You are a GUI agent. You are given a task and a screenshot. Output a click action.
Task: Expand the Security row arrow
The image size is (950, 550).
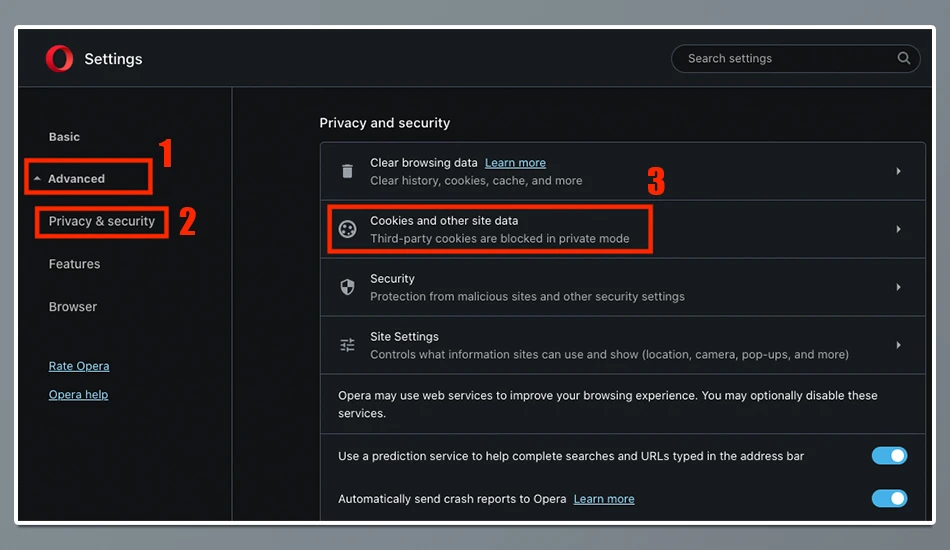899,287
